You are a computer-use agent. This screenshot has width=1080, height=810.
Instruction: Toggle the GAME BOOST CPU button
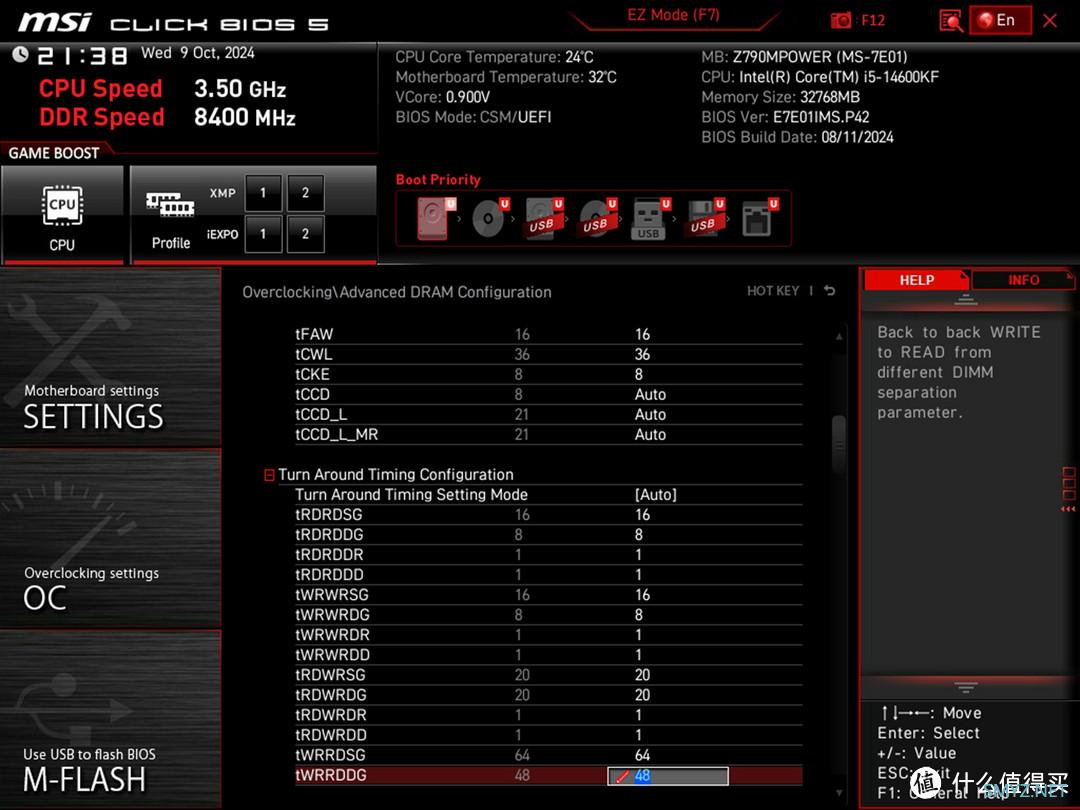point(62,214)
